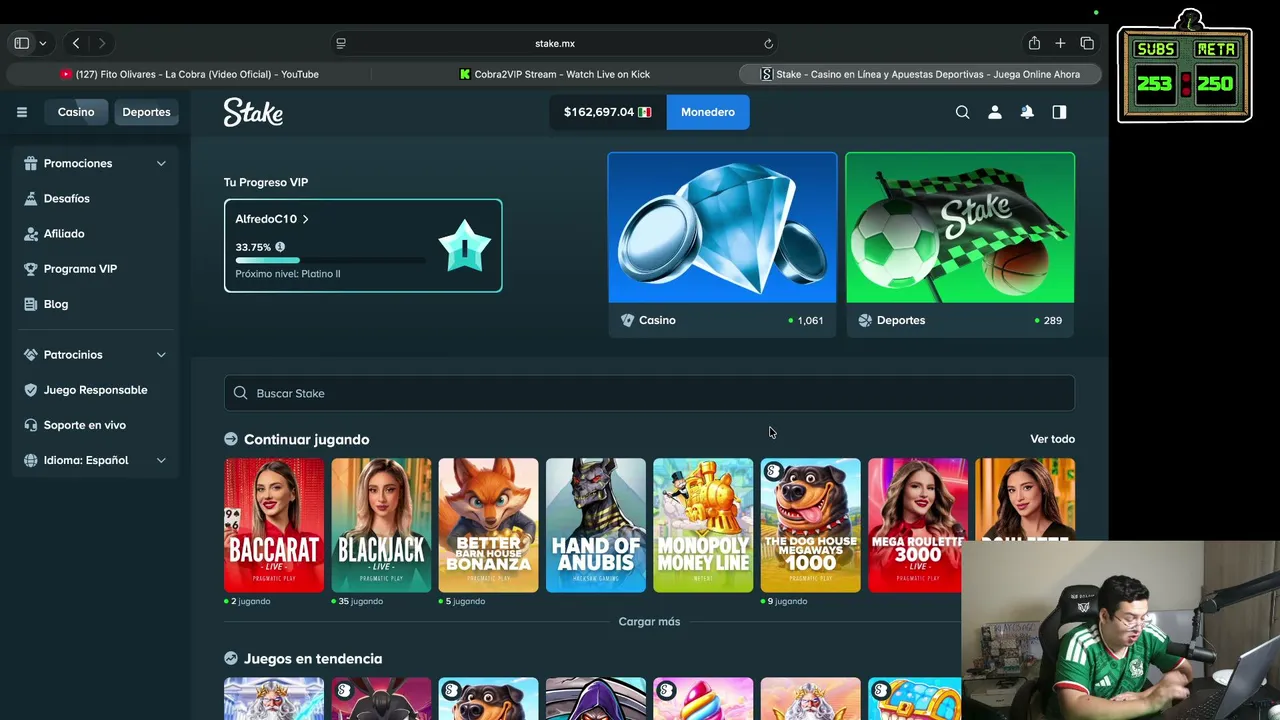Screen dimensions: 1280x720
Task: Open the Idioma: Español language dropdown
Action: point(95,460)
